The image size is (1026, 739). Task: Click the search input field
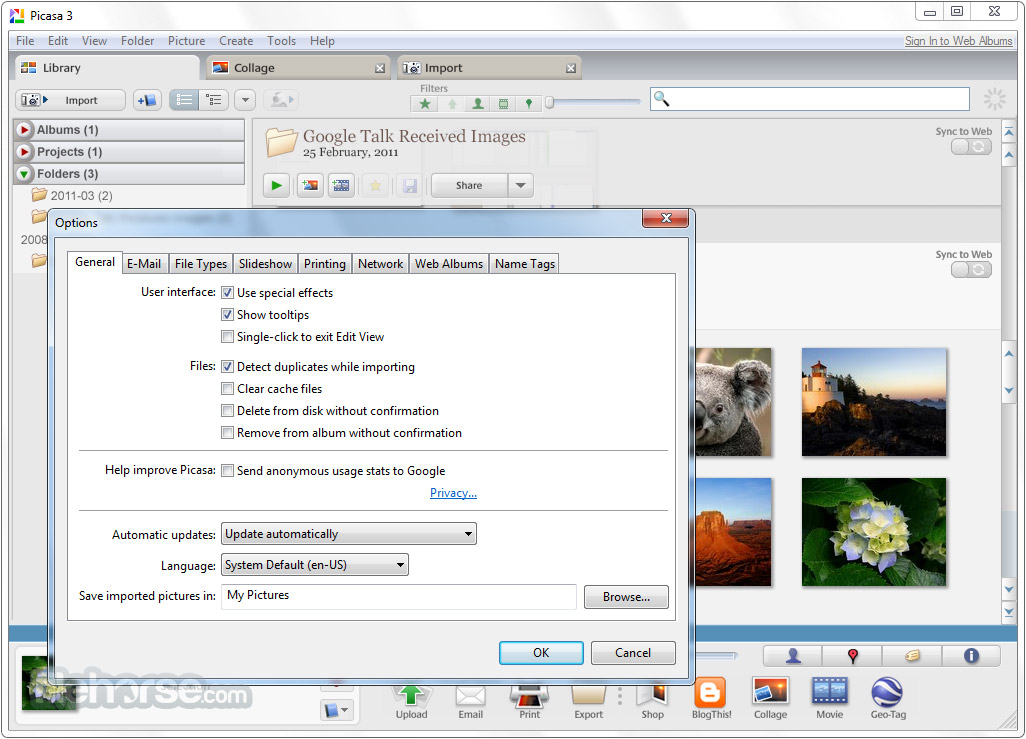coord(810,99)
